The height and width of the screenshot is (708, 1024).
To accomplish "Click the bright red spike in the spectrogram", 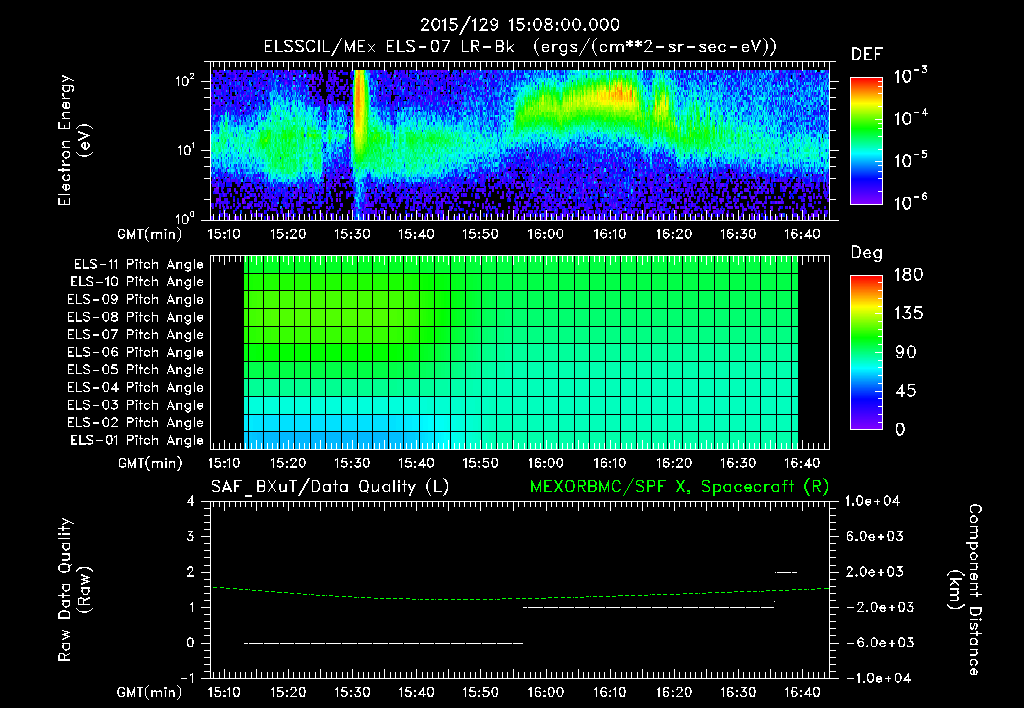I will pyautogui.click(x=359, y=111).
